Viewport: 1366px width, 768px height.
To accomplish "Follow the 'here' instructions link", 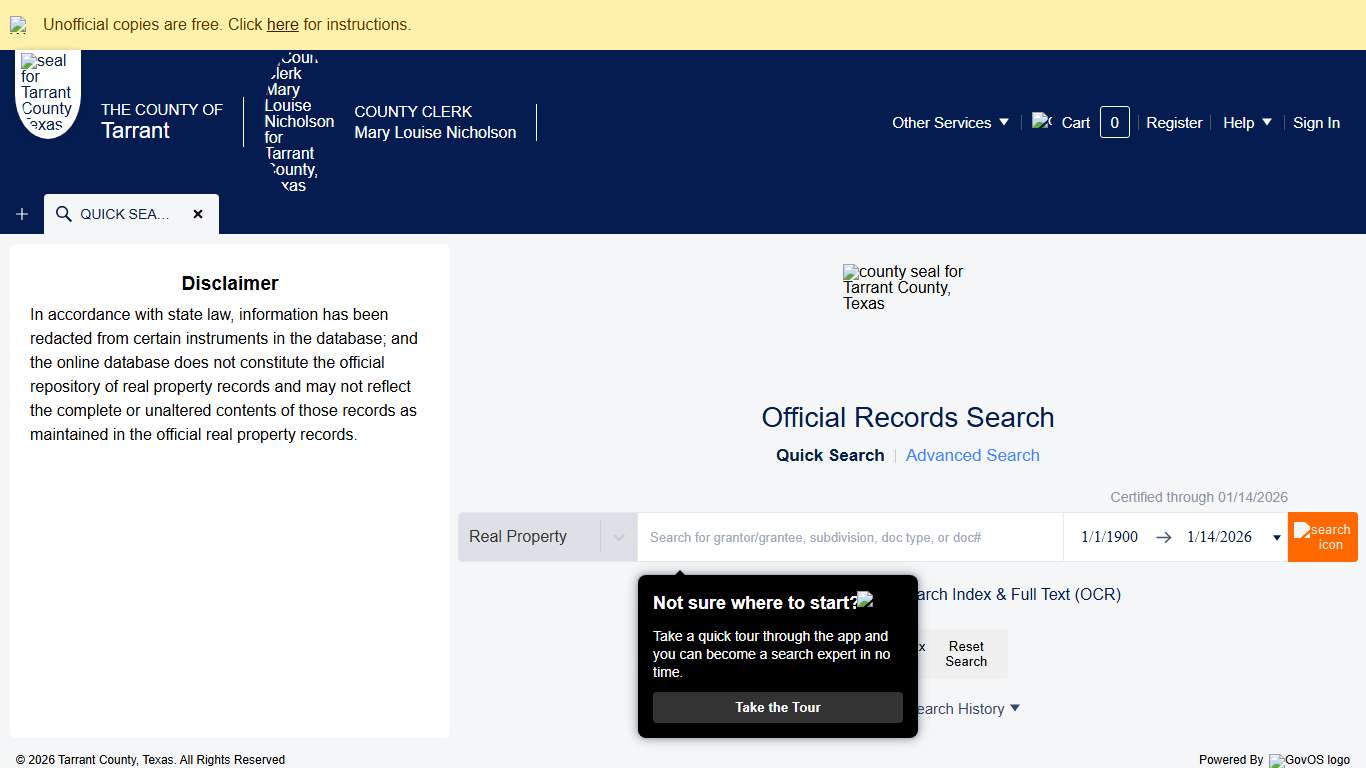I will pos(282,24).
